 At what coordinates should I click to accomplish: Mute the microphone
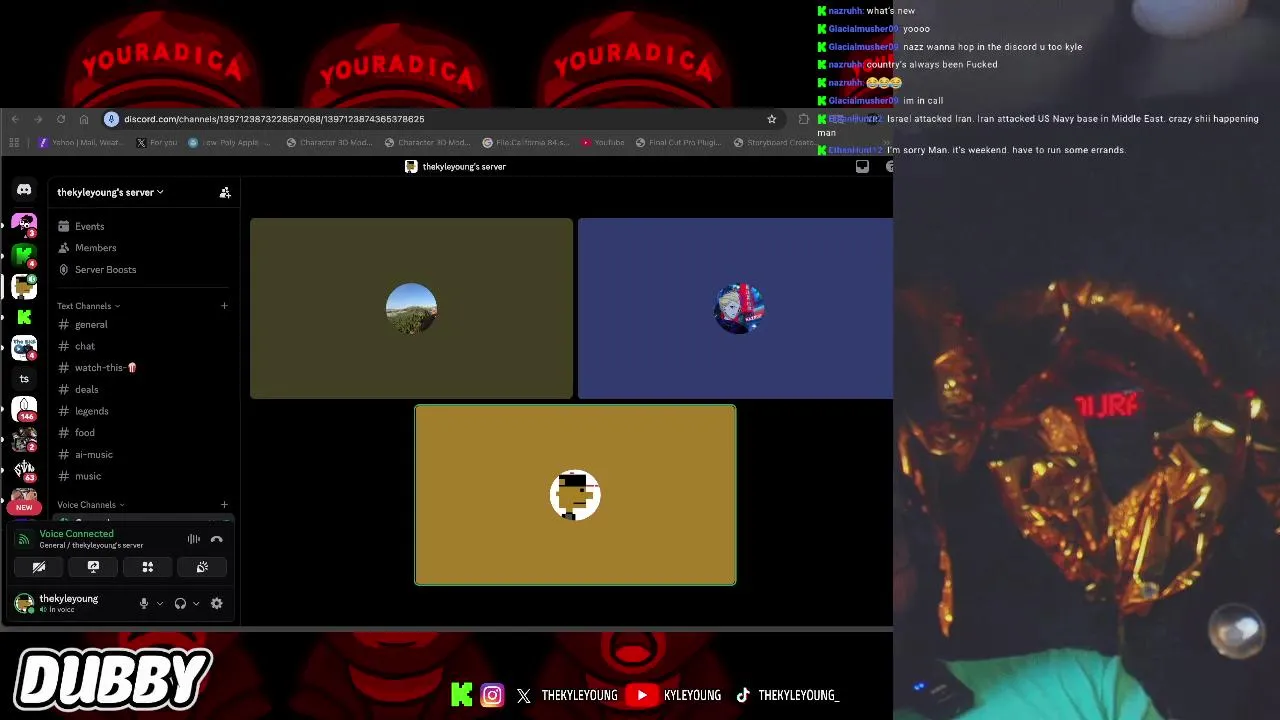click(144, 603)
